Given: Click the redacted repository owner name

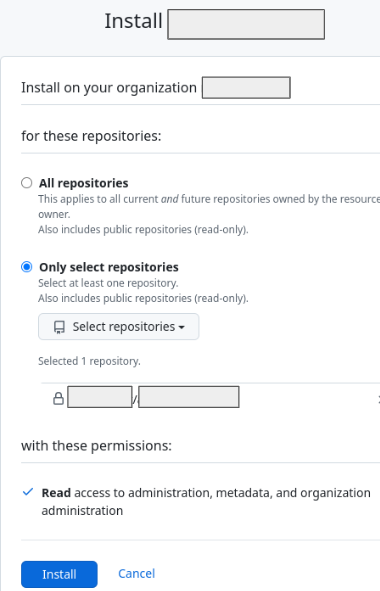Looking at the screenshot, I should (100, 397).
